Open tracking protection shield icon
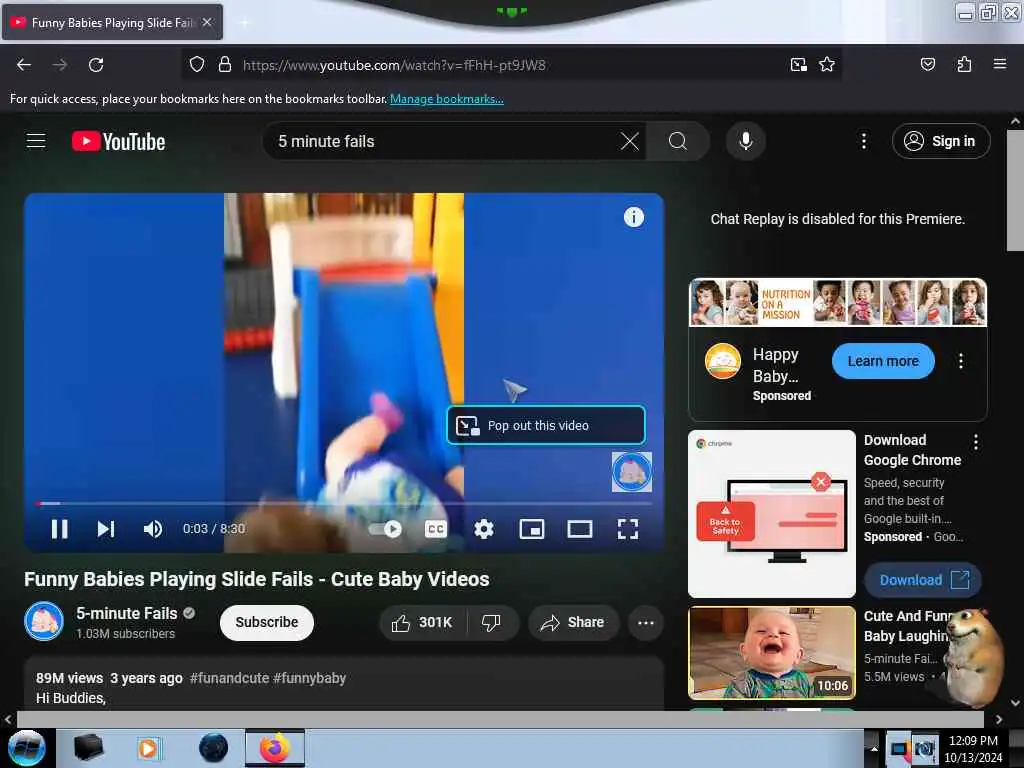 tap(197, 65)
